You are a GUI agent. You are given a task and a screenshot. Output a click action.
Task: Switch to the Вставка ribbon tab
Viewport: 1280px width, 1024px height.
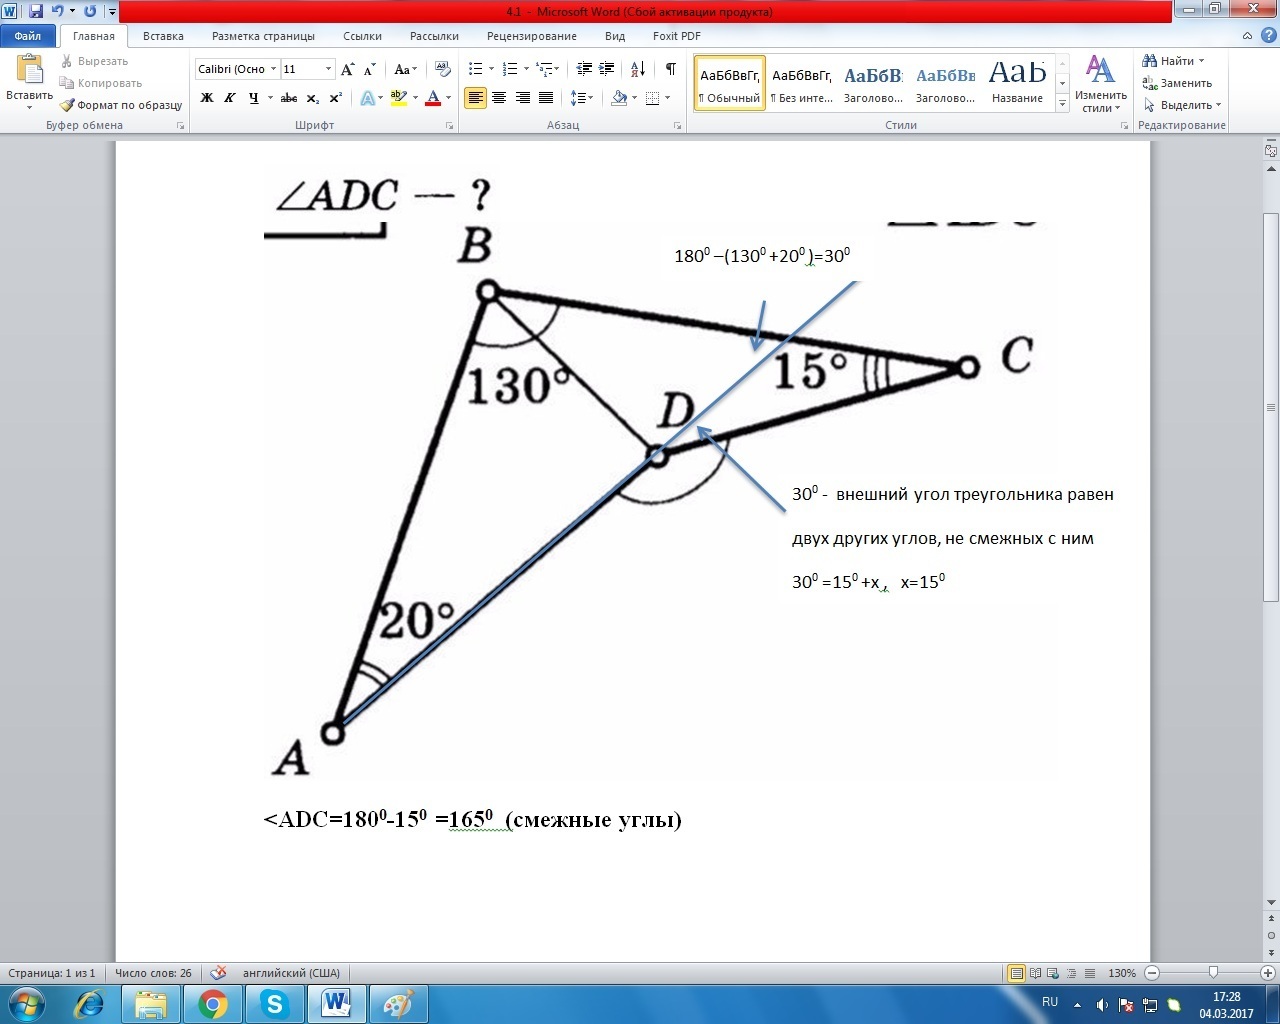point(163,36)
